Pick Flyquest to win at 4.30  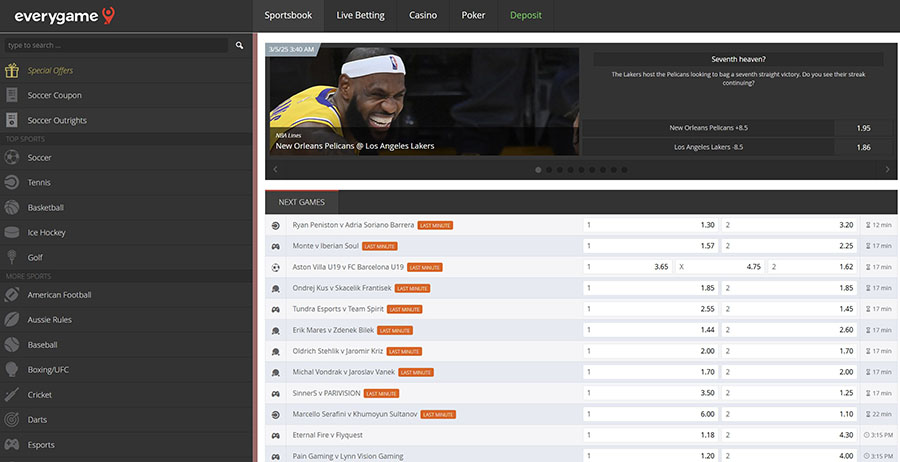(x=789, y=435)
